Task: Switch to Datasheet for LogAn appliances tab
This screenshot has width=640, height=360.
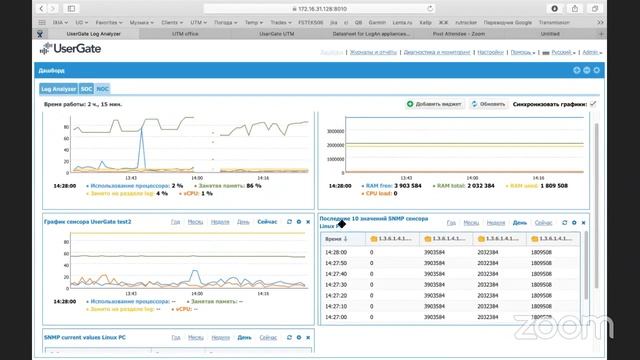Action: [371, 34]
